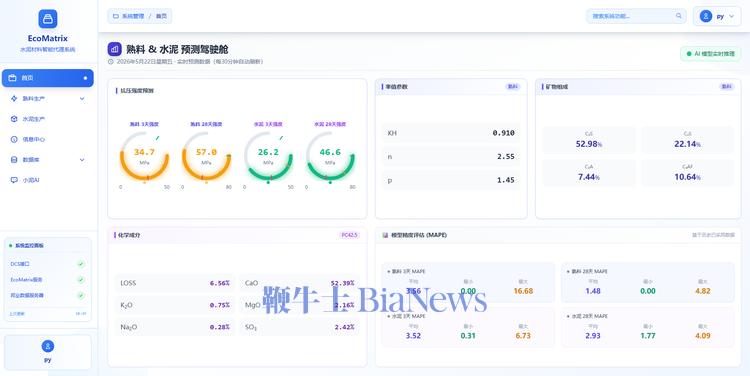Click the K₂O 0.75% row
Image resolution: width=750 pixels, height=376 pixels.
click(175, 305)
